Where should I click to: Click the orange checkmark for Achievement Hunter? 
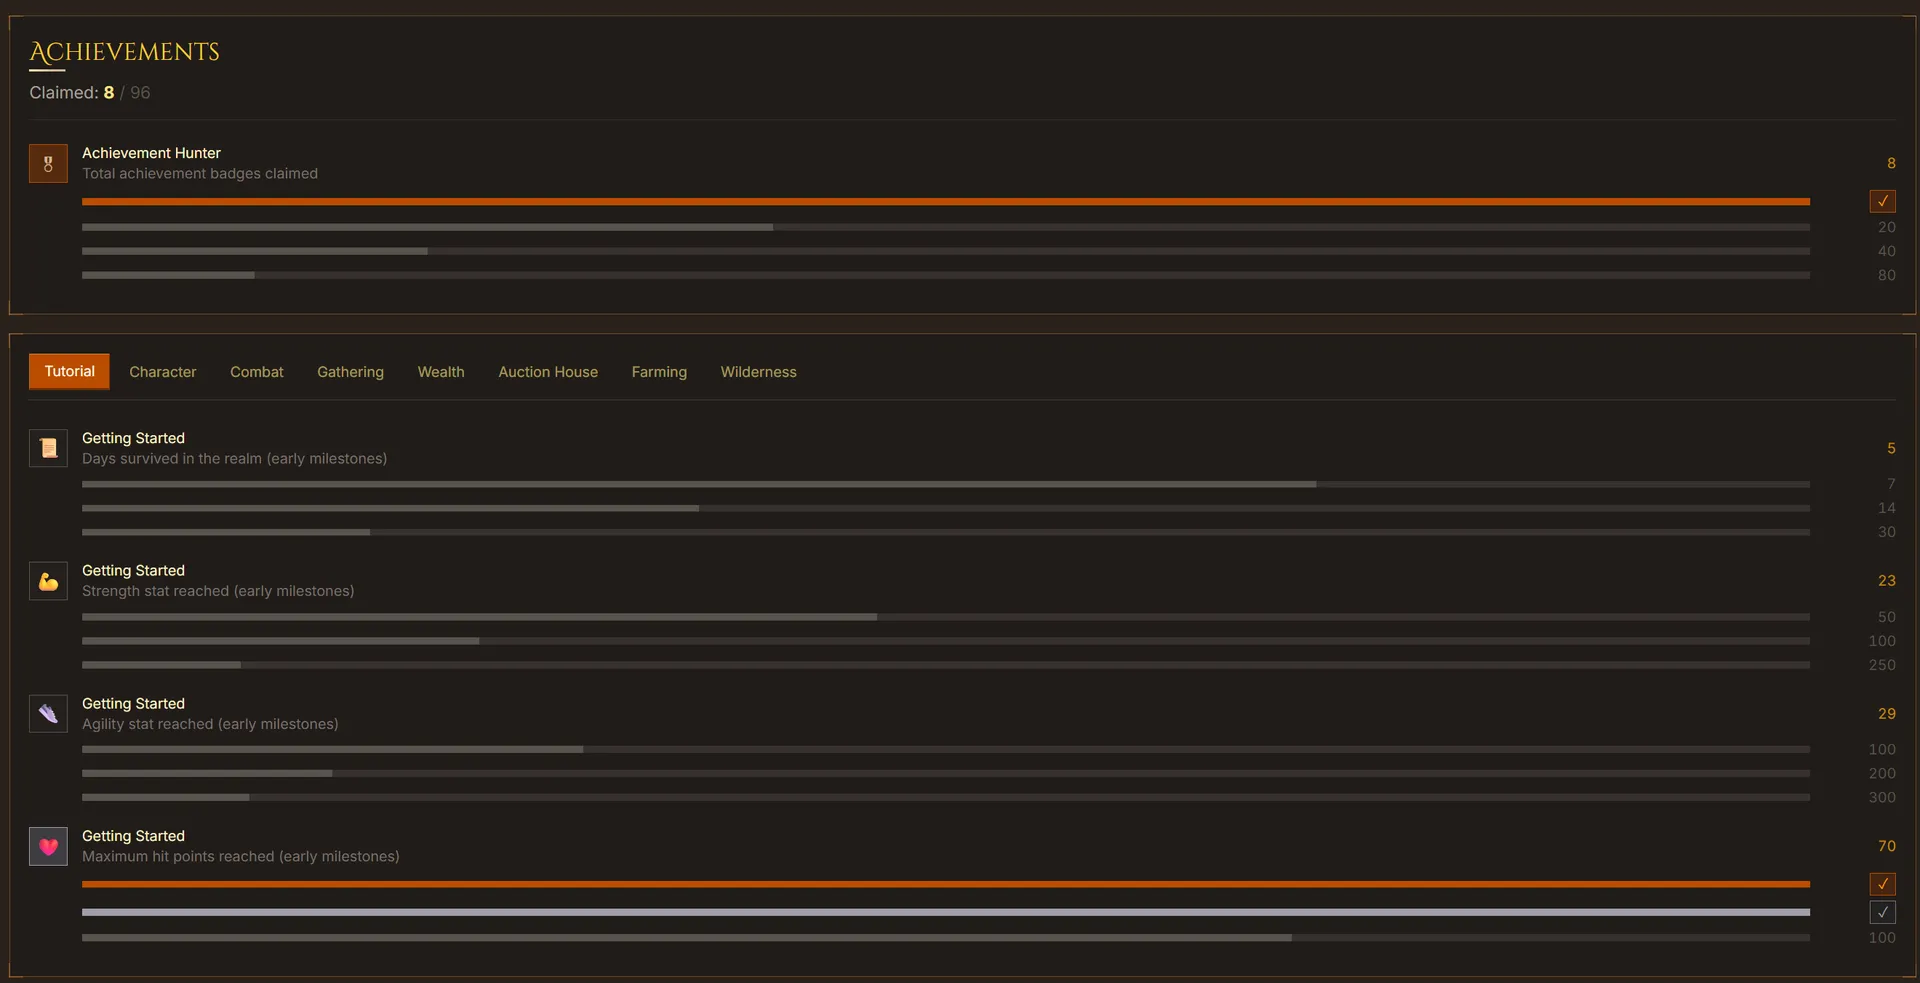(x=1883, y=201)
